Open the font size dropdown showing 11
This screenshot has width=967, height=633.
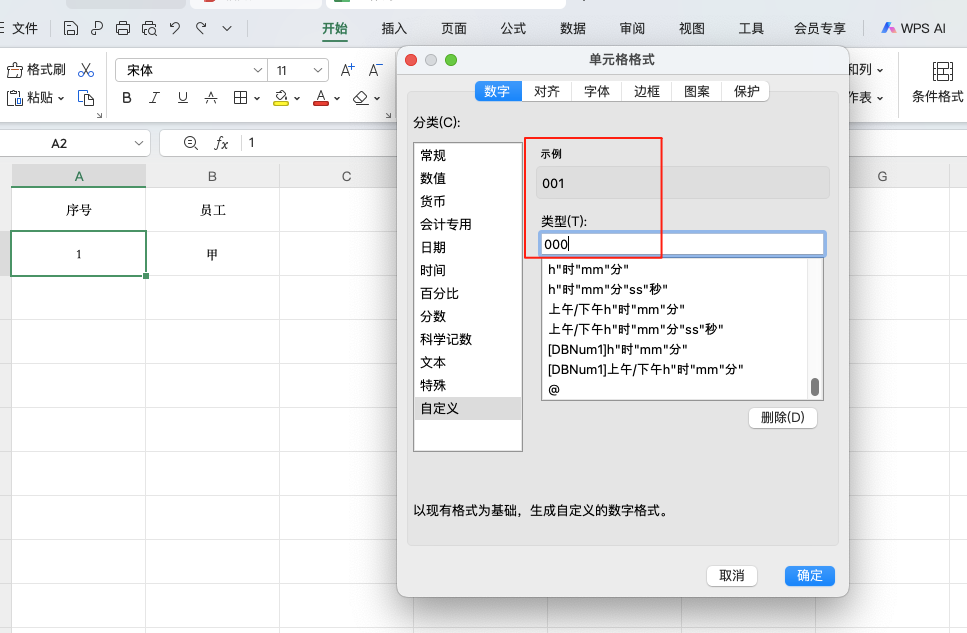click(x=297, y=70)
